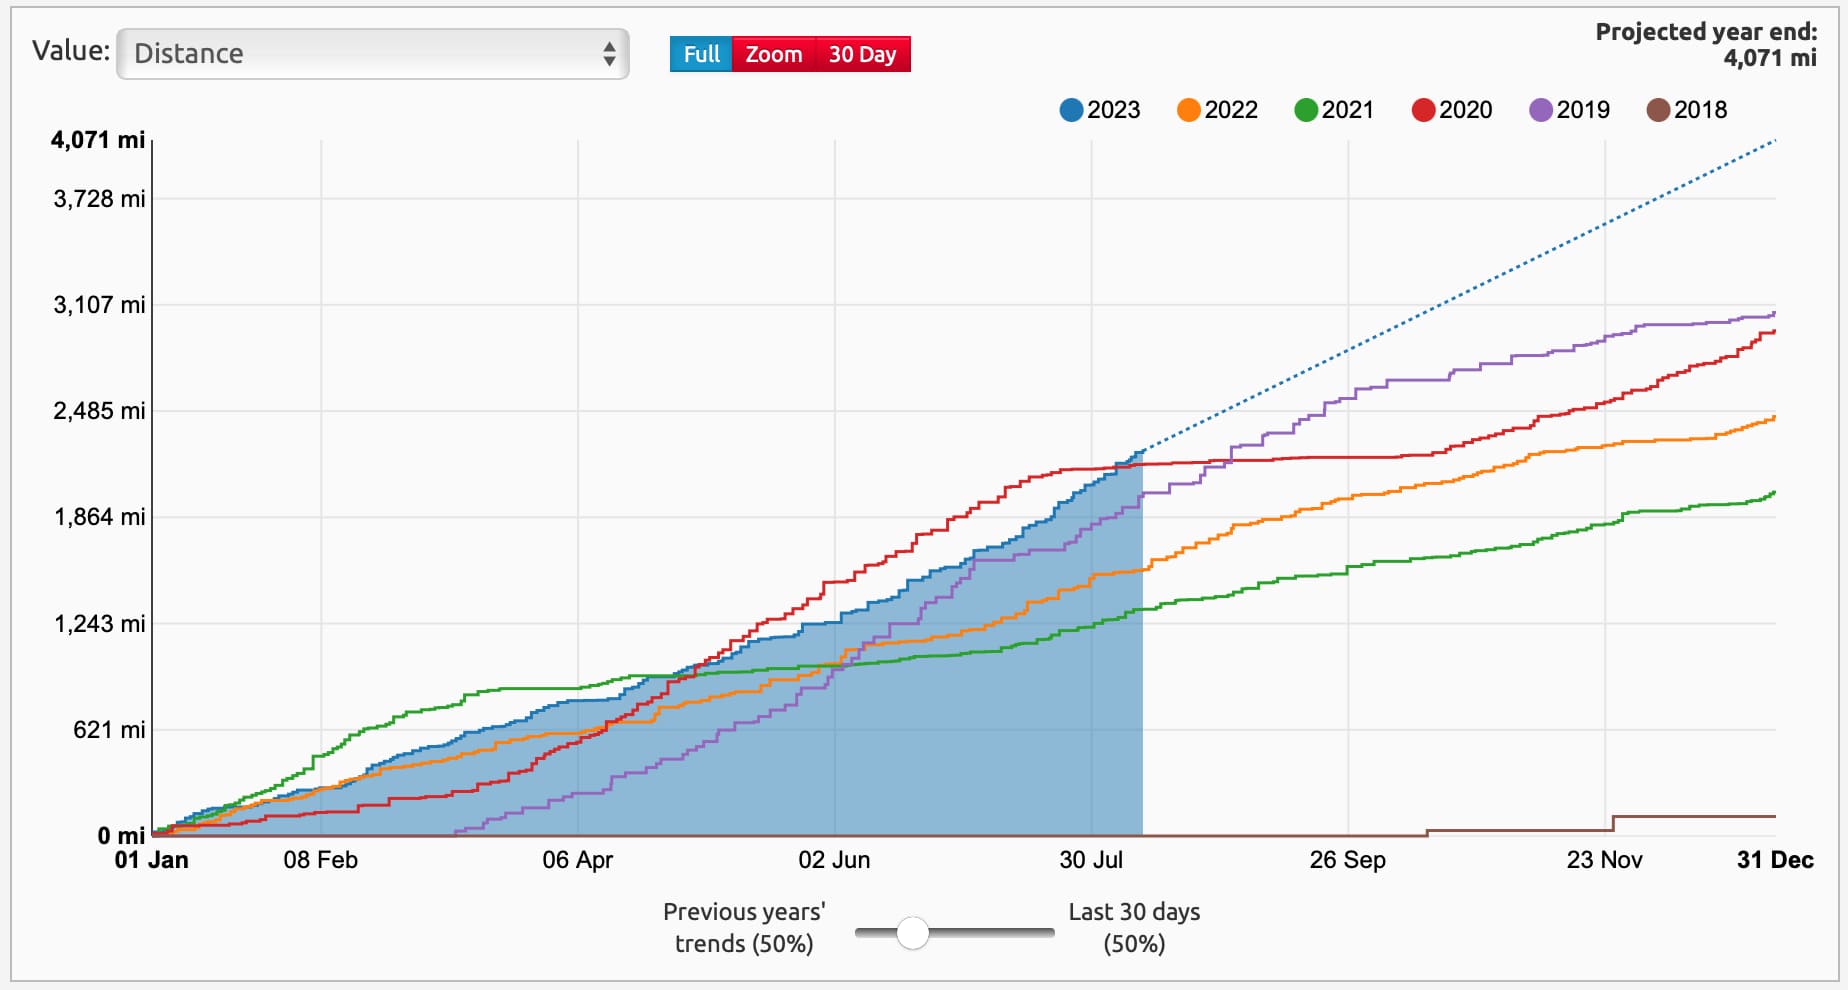
Task: Click the Last 30 days label
Action: (x=1134, y=927)
